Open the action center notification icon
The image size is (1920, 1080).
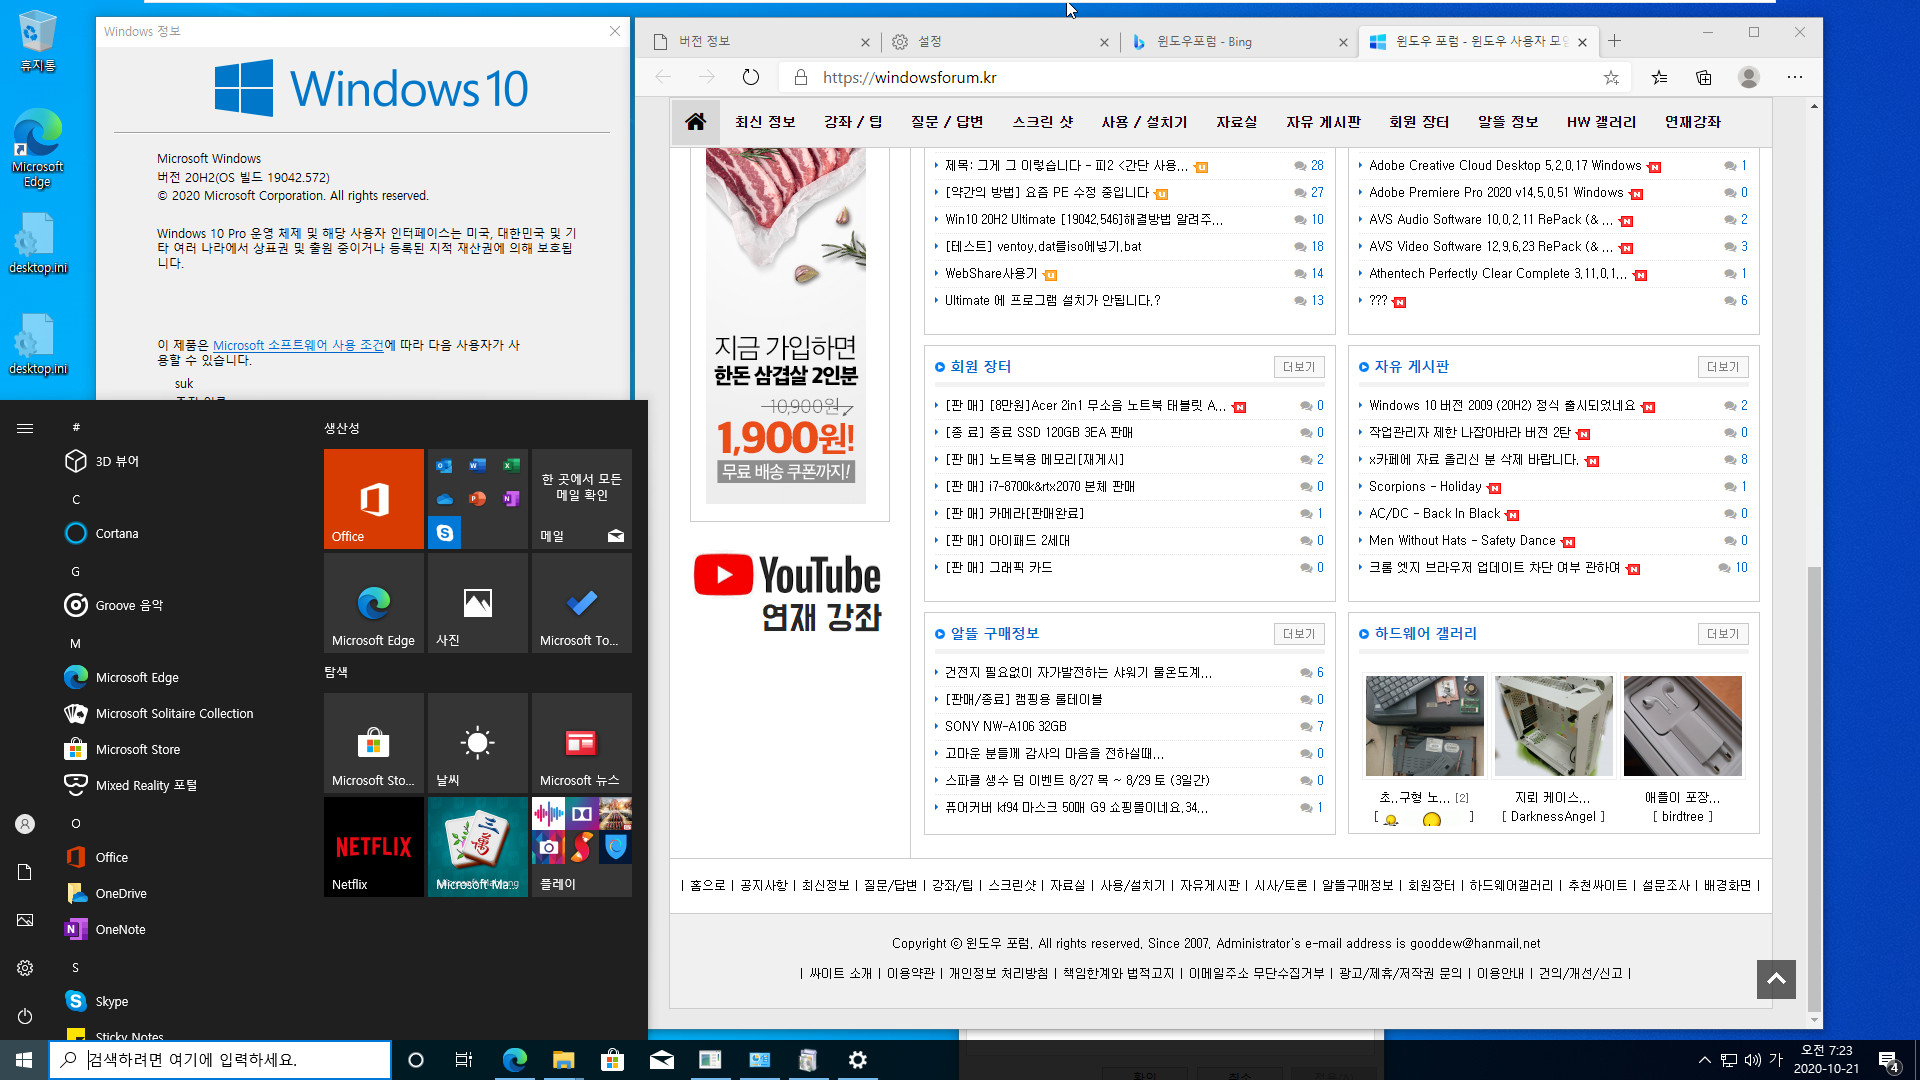[1888, 1060]
